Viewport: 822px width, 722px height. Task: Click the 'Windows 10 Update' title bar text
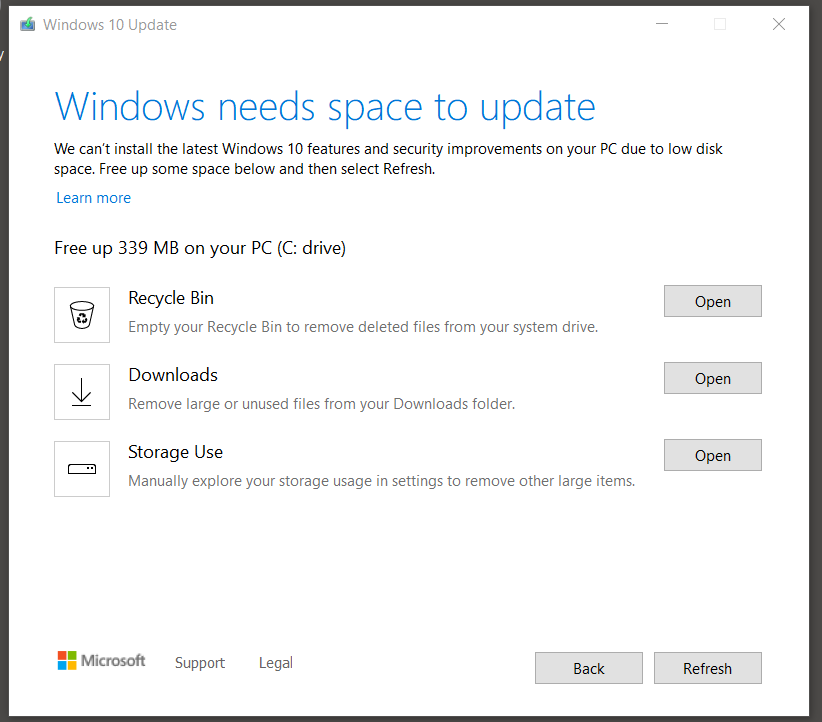click(x=110, y=25)
